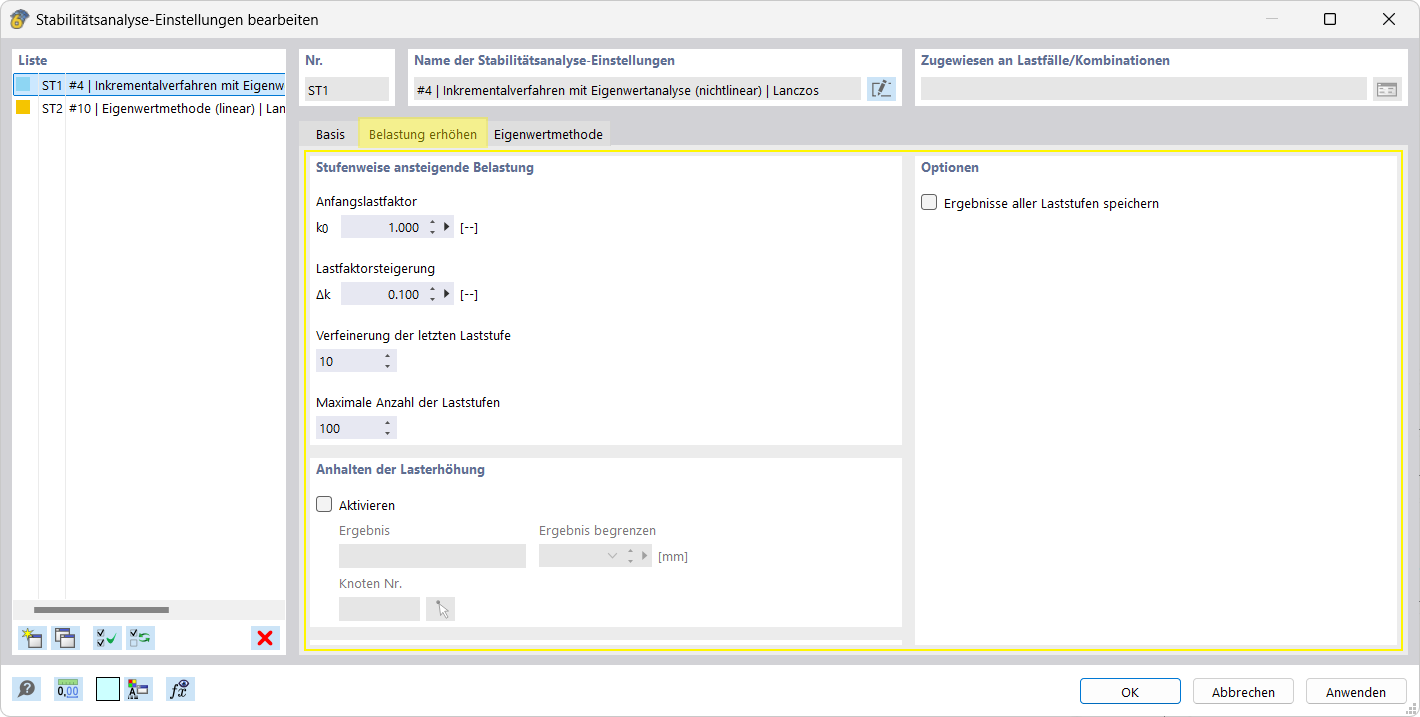The width and height of the screenshot is (1420, 717).
Task: Delete the selected entry with red X
Action: tap(265, 637)
